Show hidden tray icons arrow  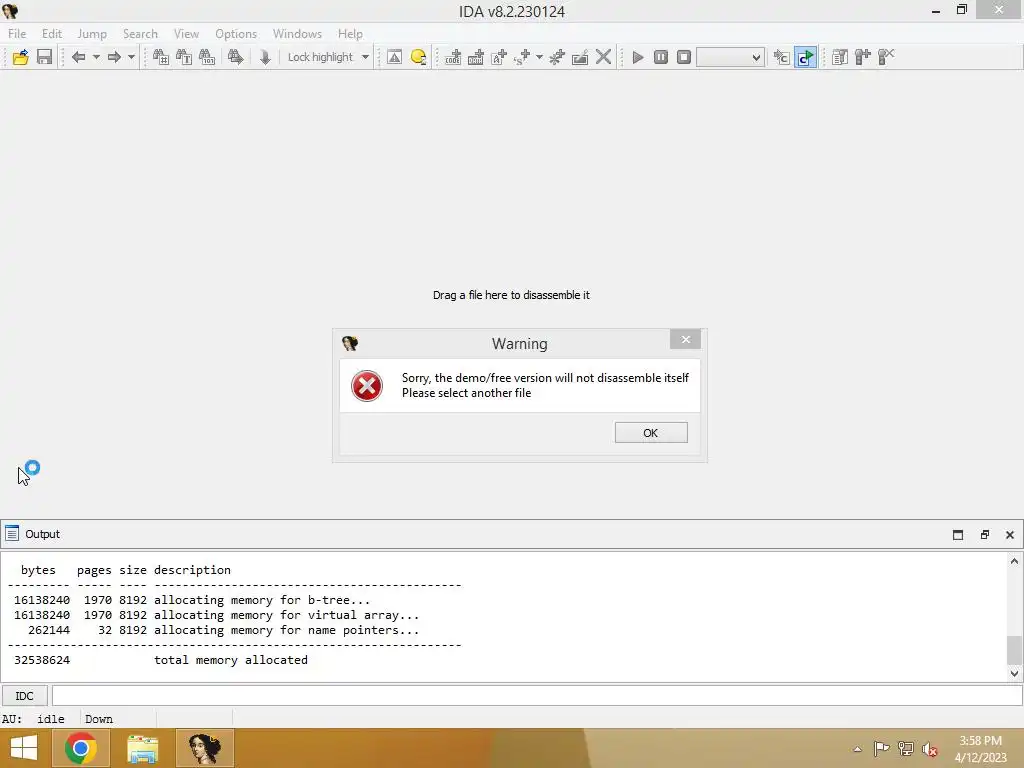857,749
